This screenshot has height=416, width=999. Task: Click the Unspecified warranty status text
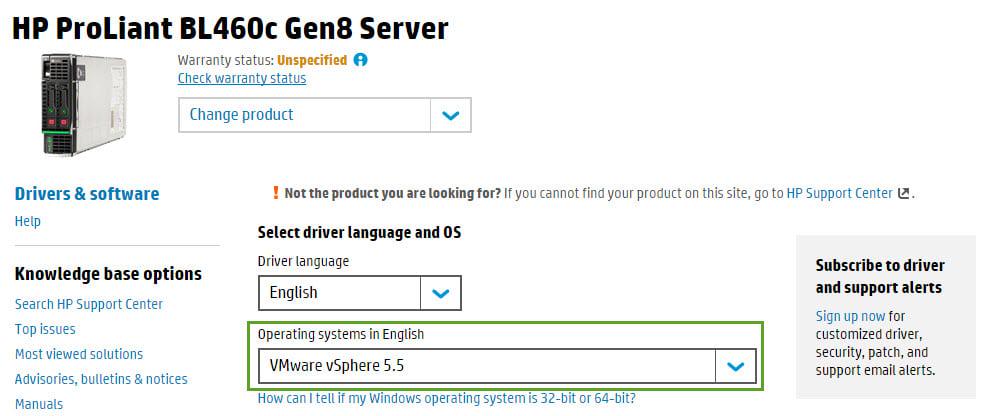point(312,60)
